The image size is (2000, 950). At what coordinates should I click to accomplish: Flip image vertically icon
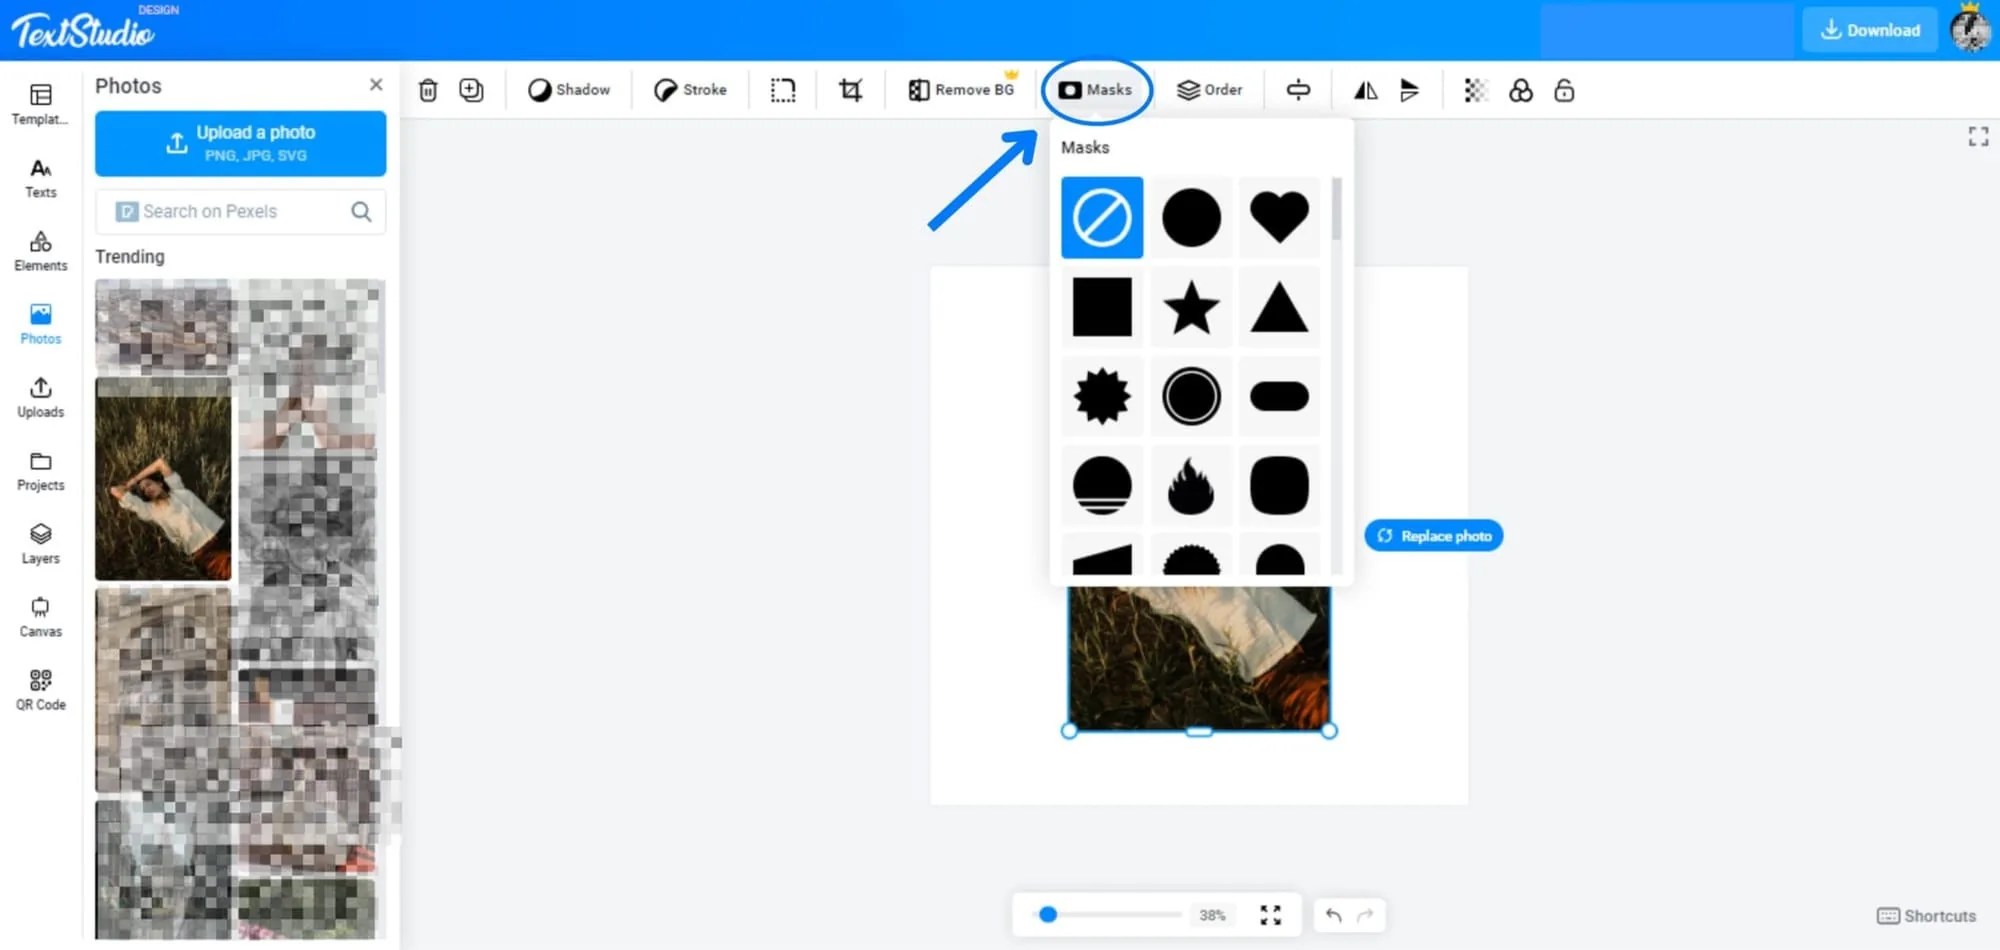tap(1409, 91)
